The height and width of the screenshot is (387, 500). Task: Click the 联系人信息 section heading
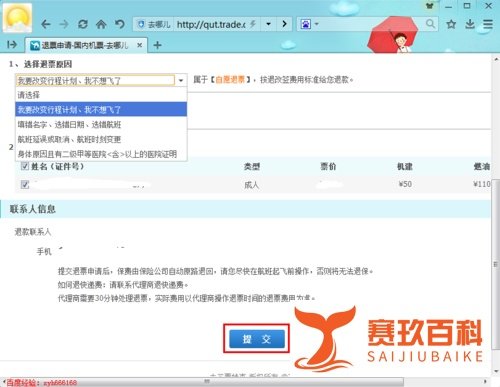[x=33, y=209]
